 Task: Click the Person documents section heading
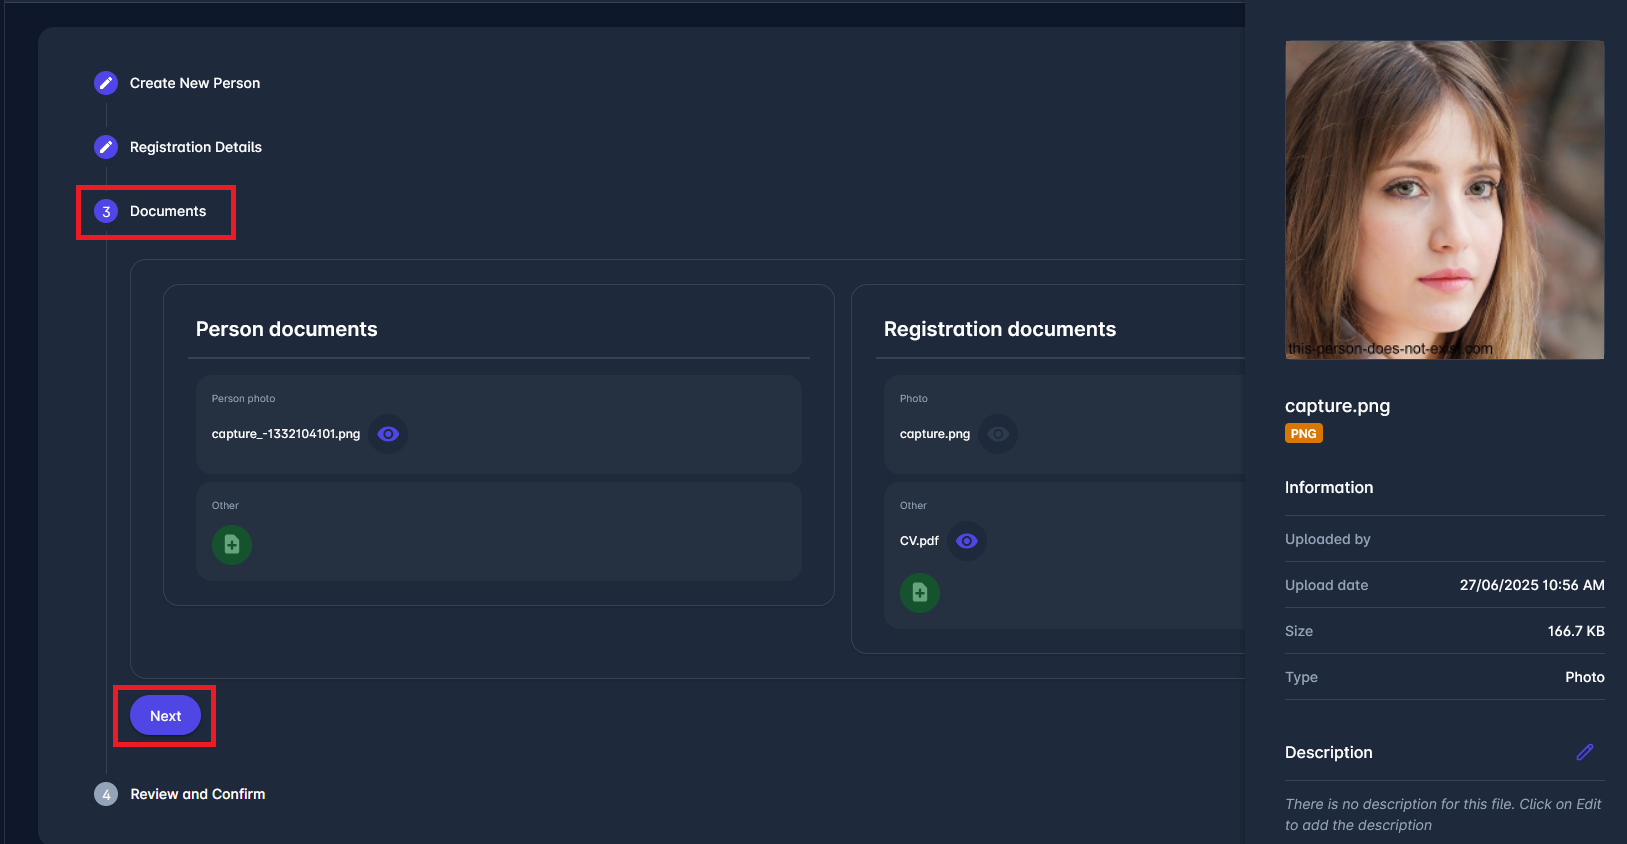coord(287,329)
